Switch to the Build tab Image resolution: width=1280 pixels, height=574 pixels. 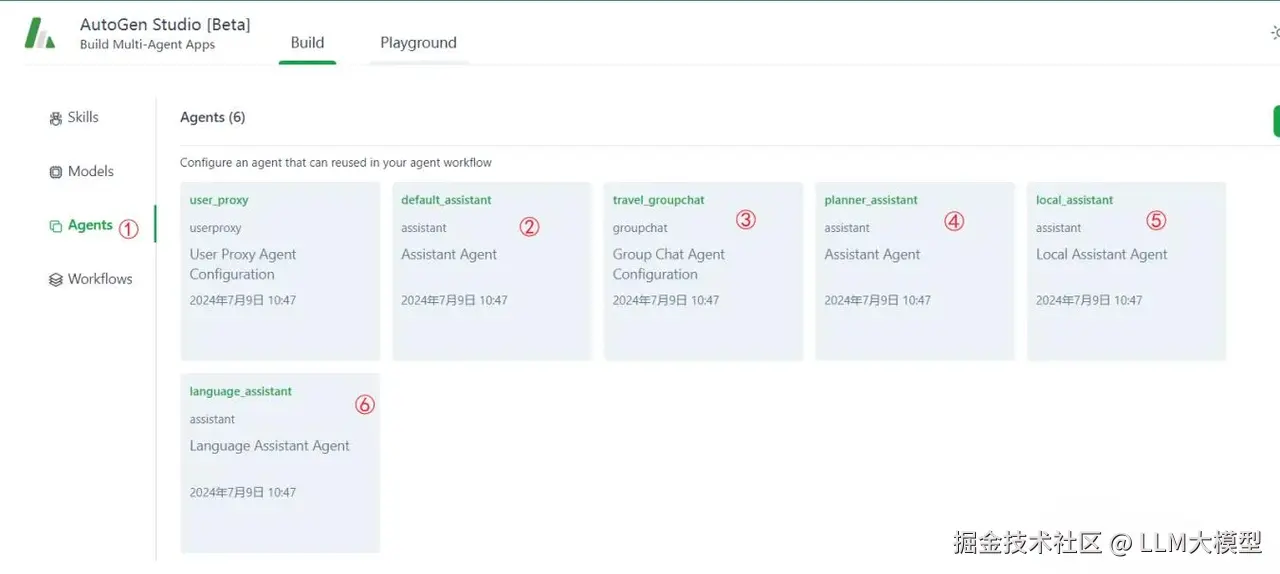point(307,42)
